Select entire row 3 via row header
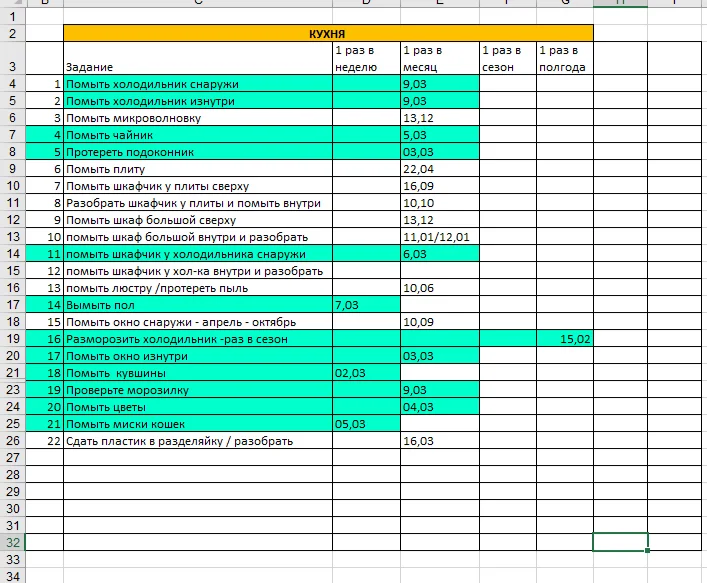This screenshot has width=707, height=583. 13,59
